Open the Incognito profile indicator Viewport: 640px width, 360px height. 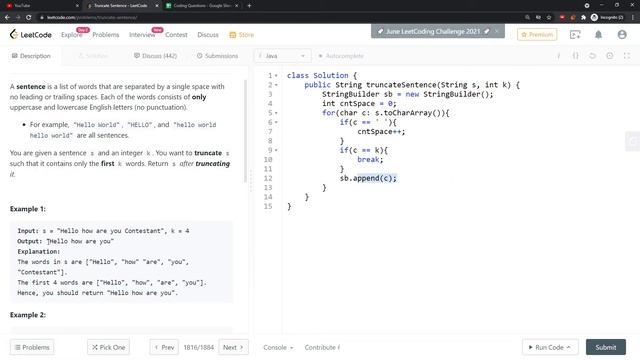coord(607,17)
